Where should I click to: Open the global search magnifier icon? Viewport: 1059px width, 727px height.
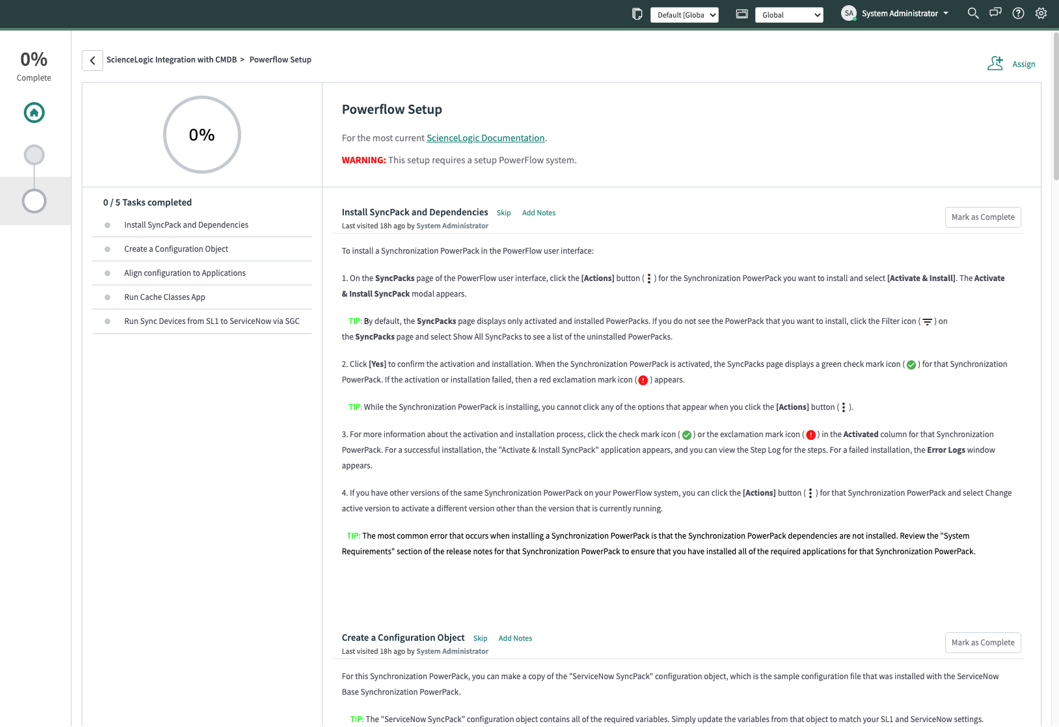click(973, 14)
